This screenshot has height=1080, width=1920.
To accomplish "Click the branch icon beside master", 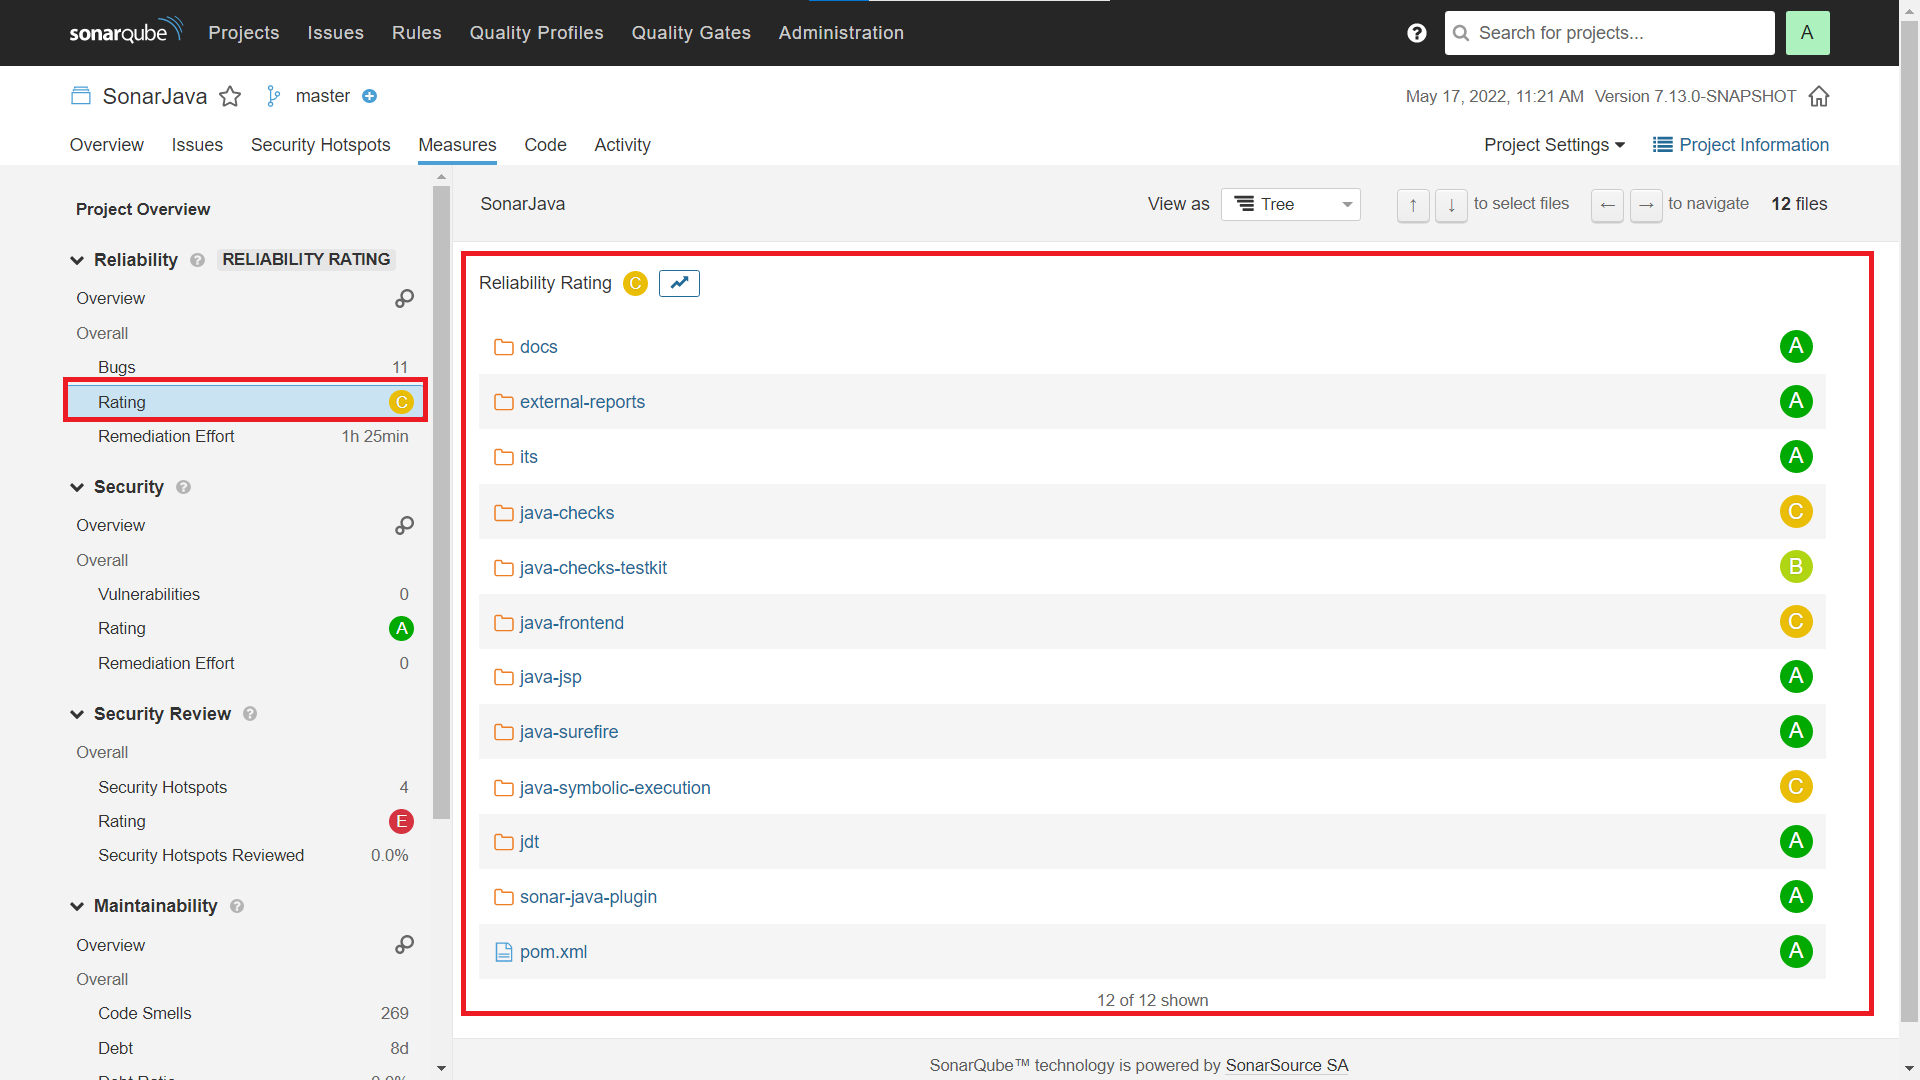I will (x=273, y=96).
